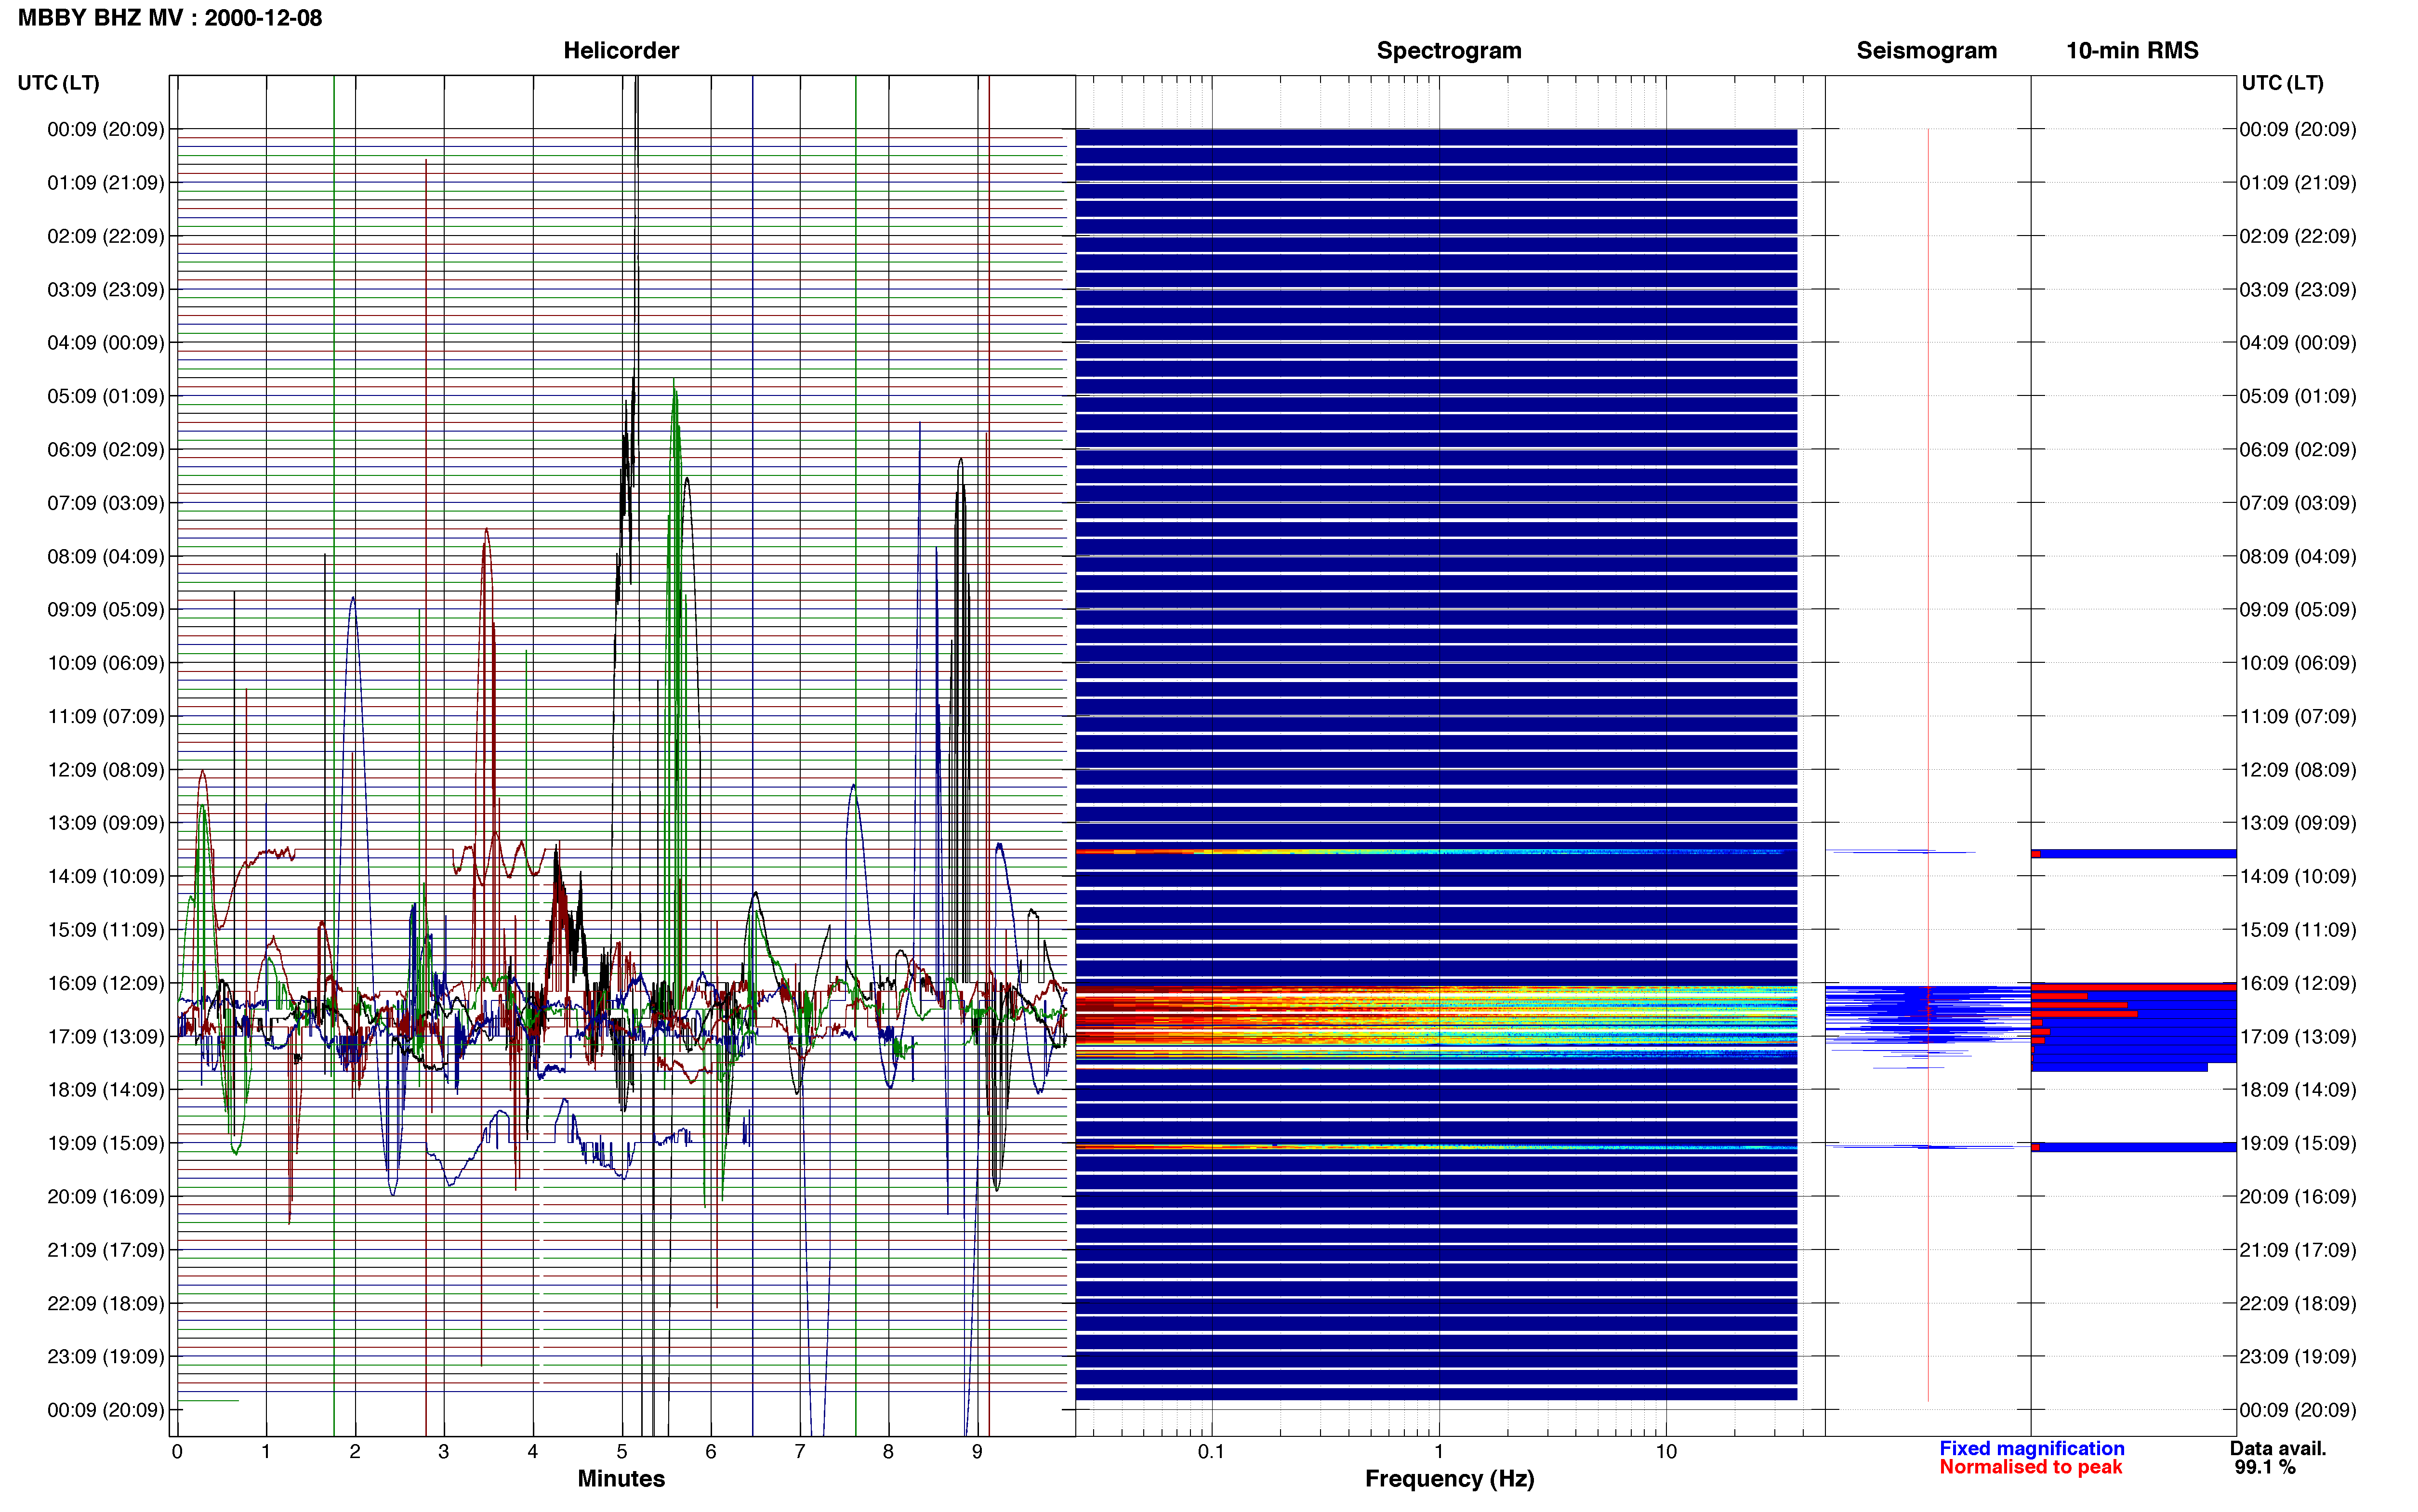This screenshot has width=2418, height=1512.
Task: Click the 'Minutes' x-axis label
Action: point(621,1478)
